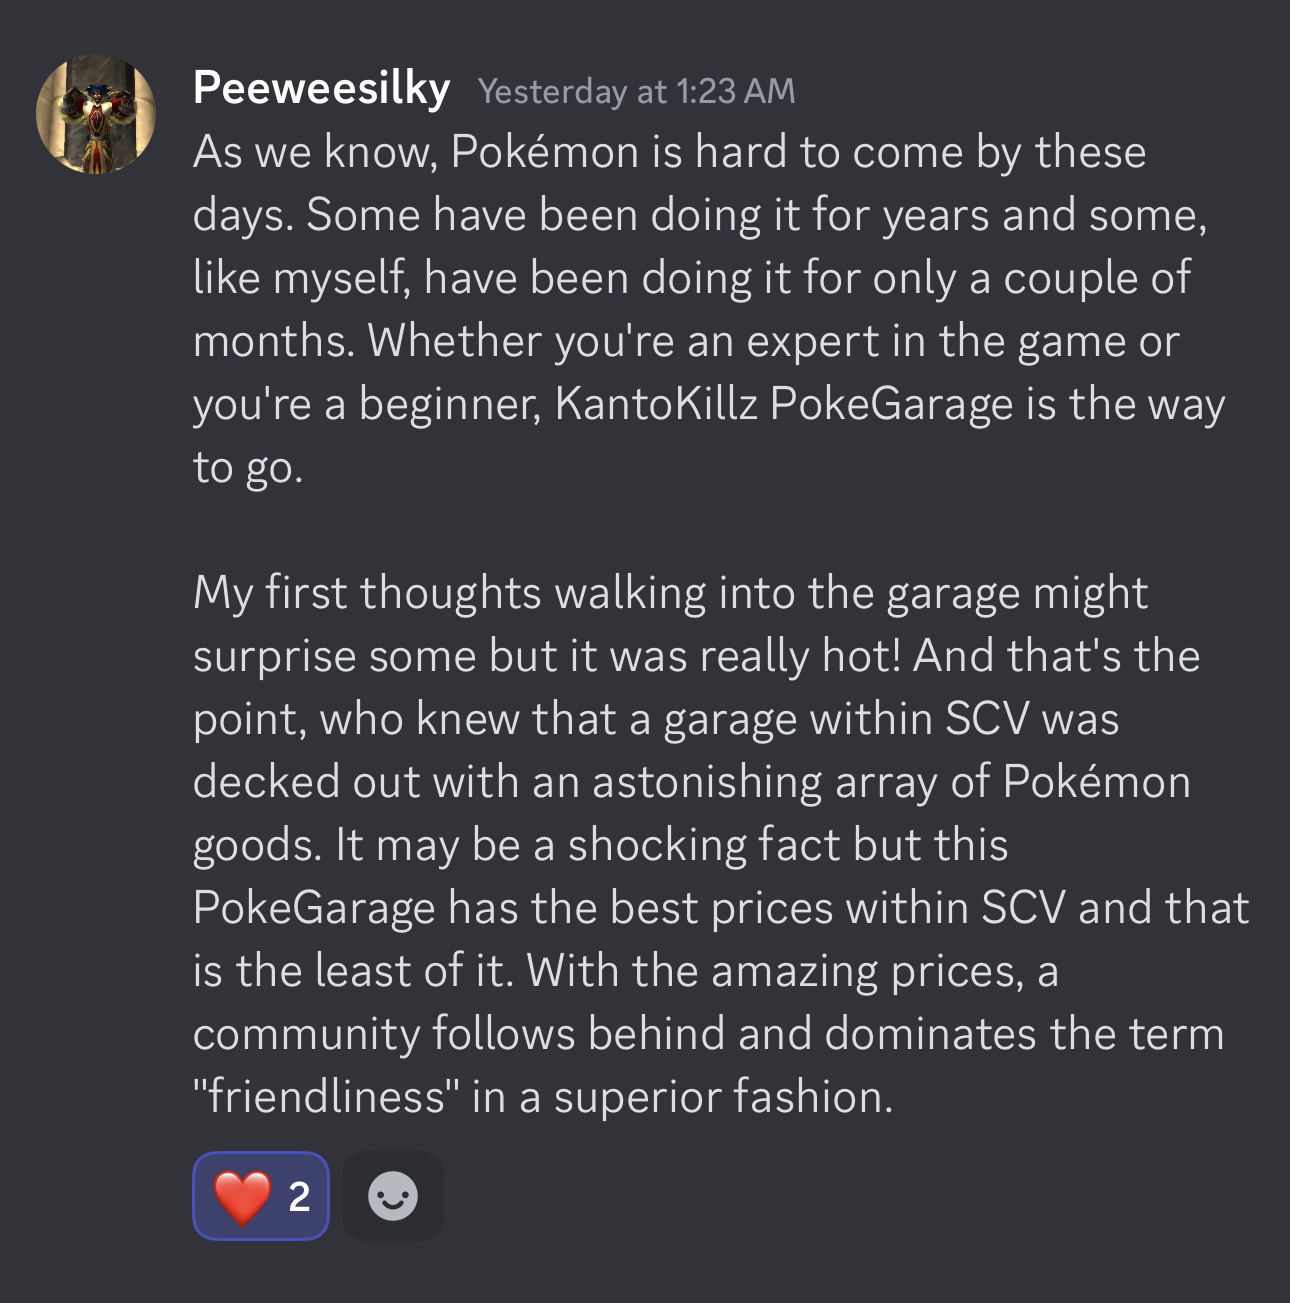Click the "Yesterday at 1:23 AM" timestamp
Screen dimensions: 1290x1303
(x=636, y=91)
